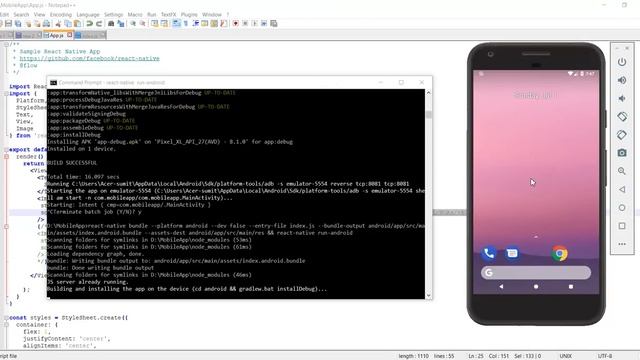Rotate emulator left

pyautogui.click(x=622, y=117)
